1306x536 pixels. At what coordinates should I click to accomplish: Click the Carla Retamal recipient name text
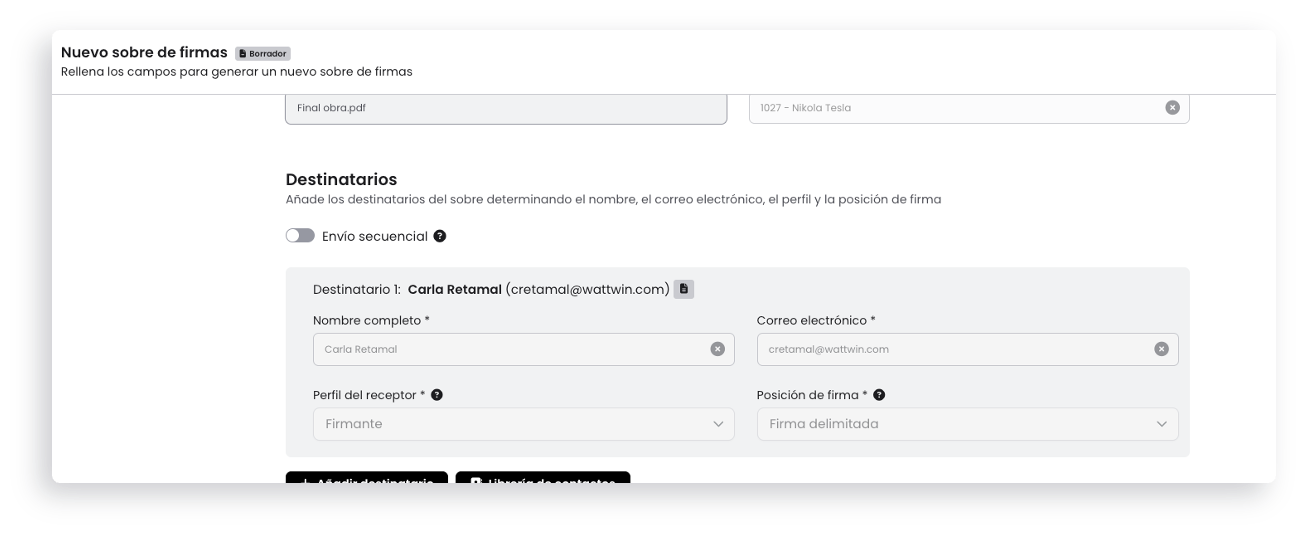(x=455, y=289)
